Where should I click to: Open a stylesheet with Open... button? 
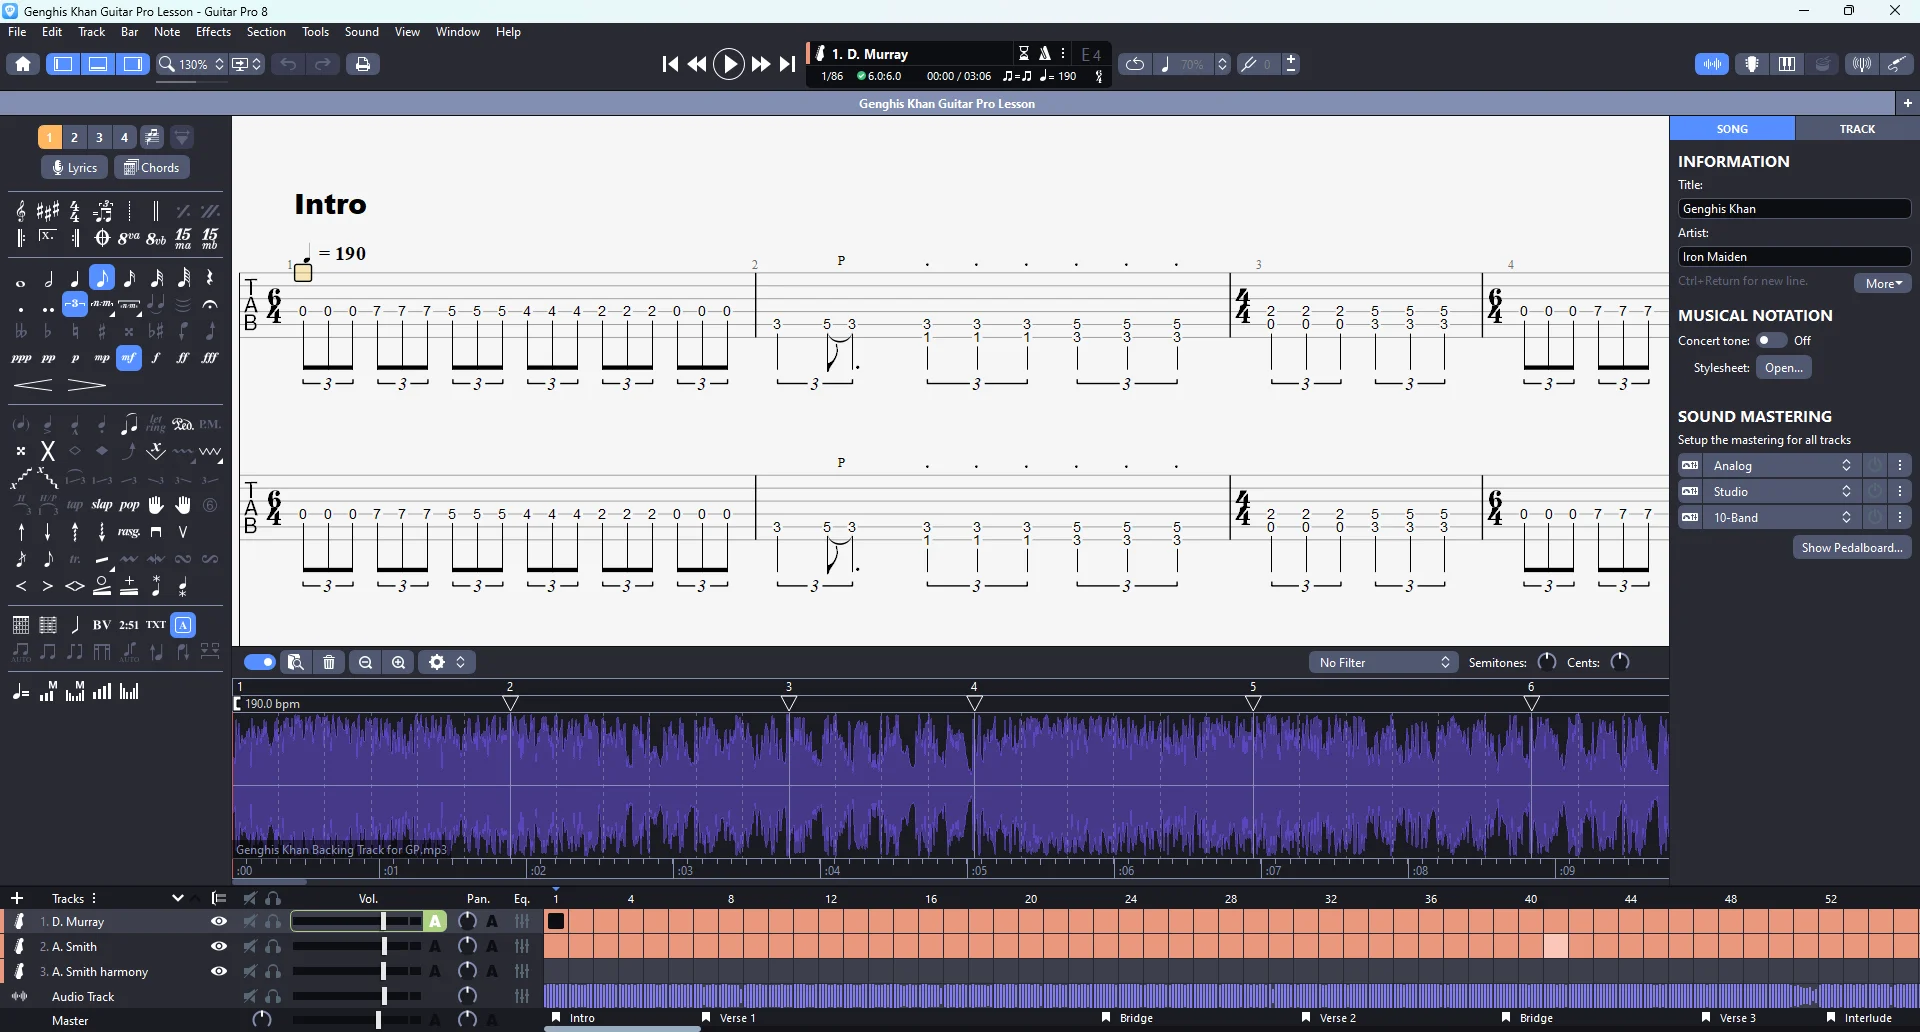click(x=1784, y=368)
